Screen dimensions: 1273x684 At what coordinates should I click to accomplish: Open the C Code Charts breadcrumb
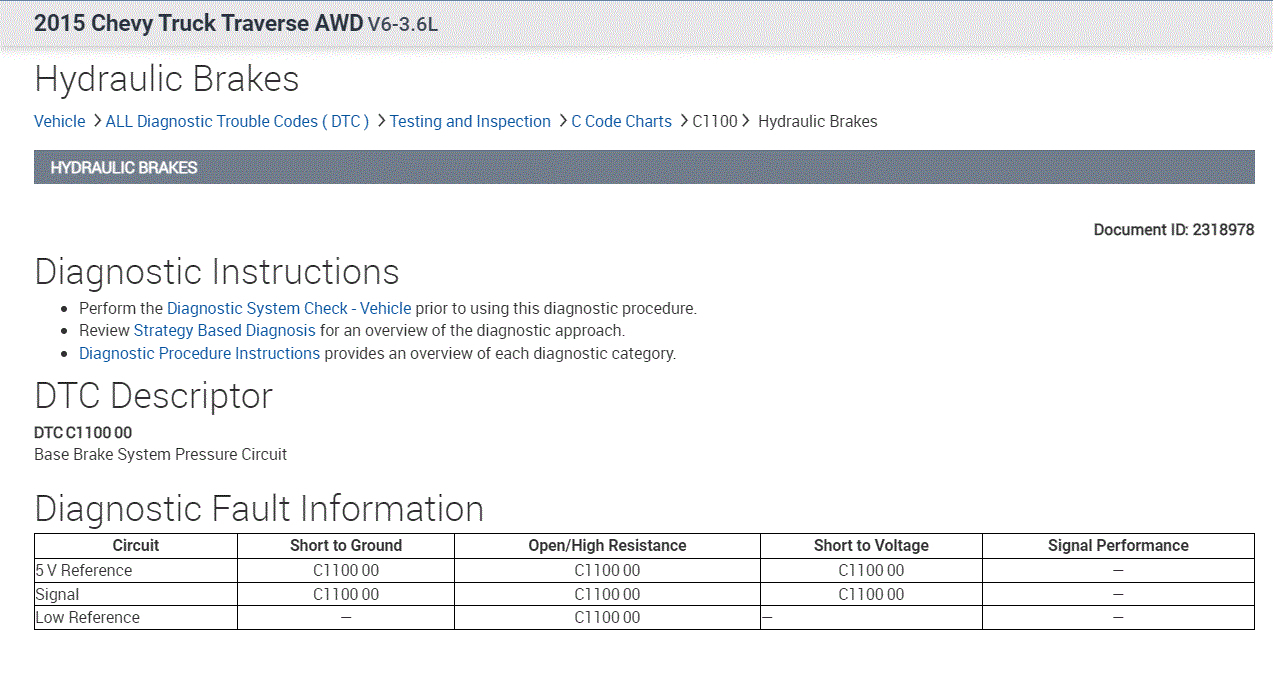click(621, 121)
